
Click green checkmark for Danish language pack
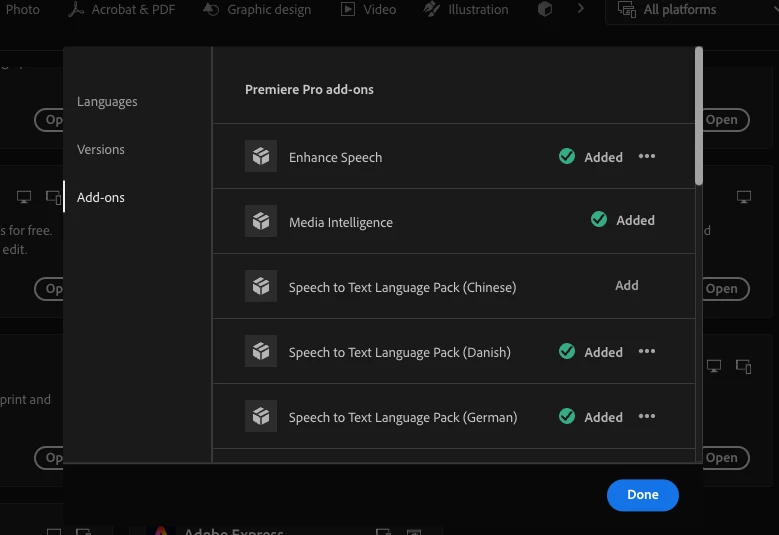pyautogui.click(x=567, y=351)
